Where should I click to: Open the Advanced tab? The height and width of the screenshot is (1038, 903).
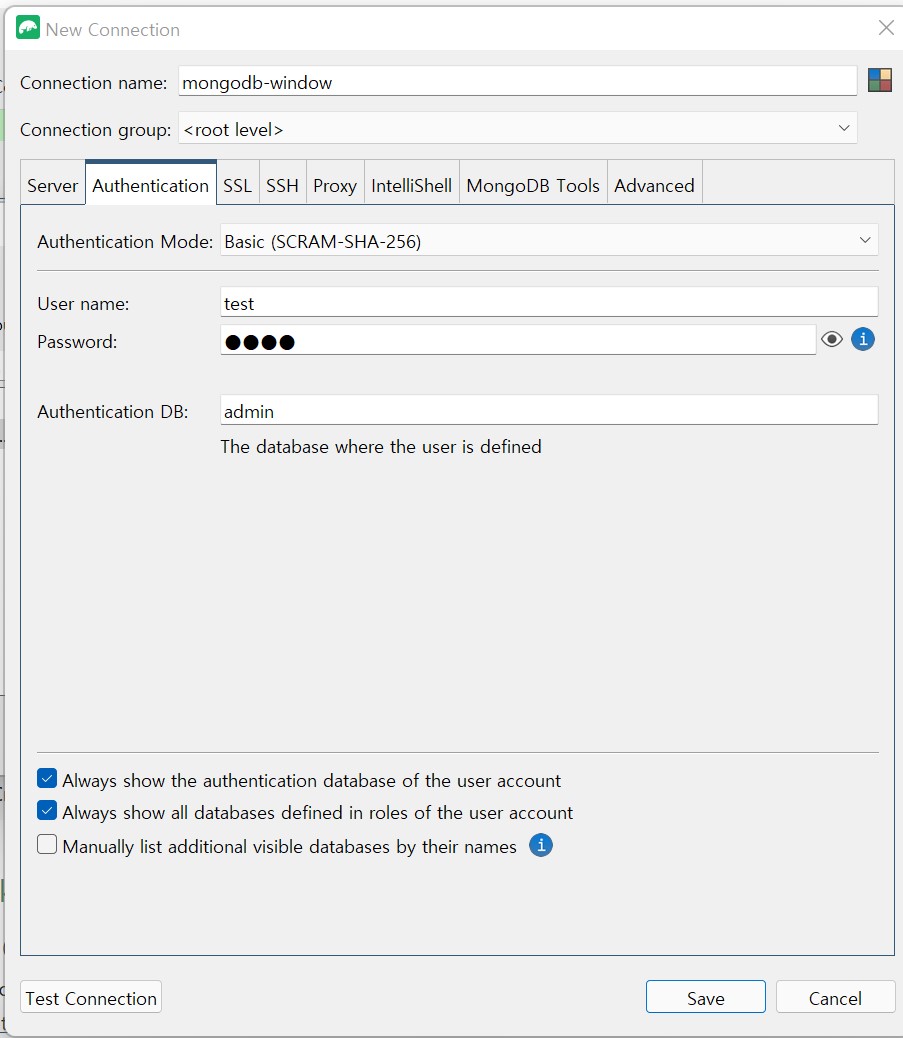[654, 185]
